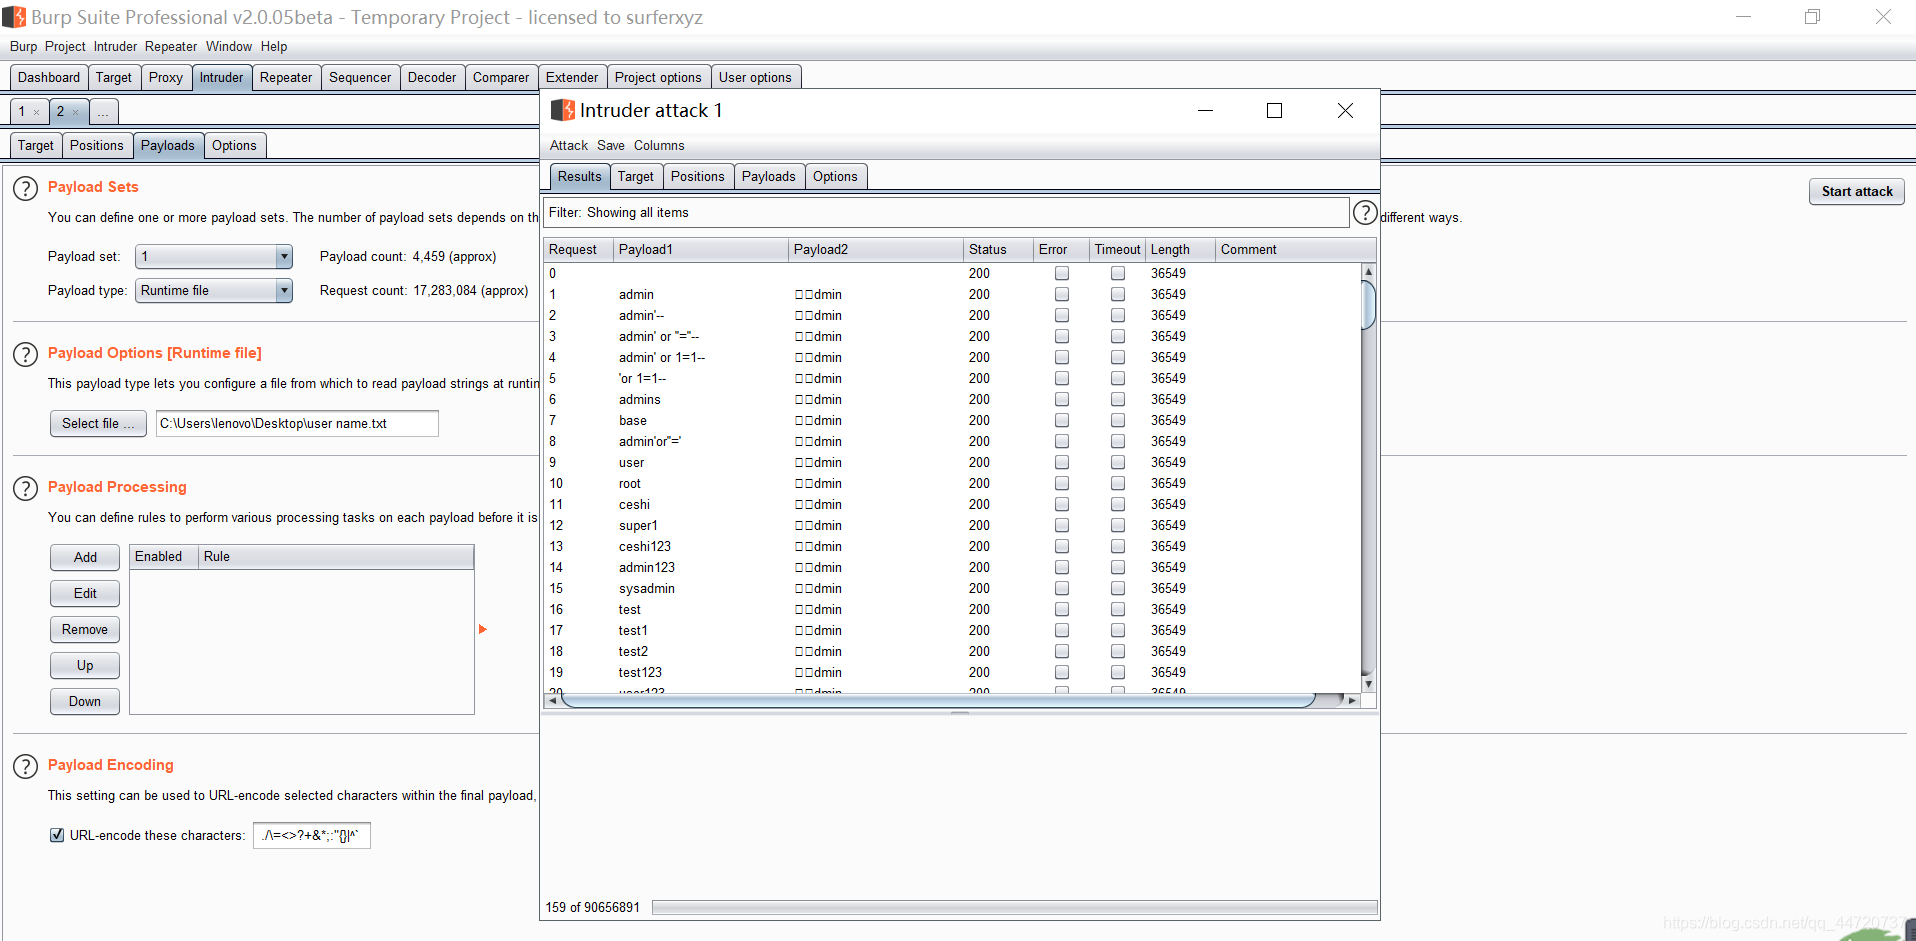This screenshot has height=941, width=1916.
Task: Toggle Error checkbox for request 18
Action: pos(1062,651)
